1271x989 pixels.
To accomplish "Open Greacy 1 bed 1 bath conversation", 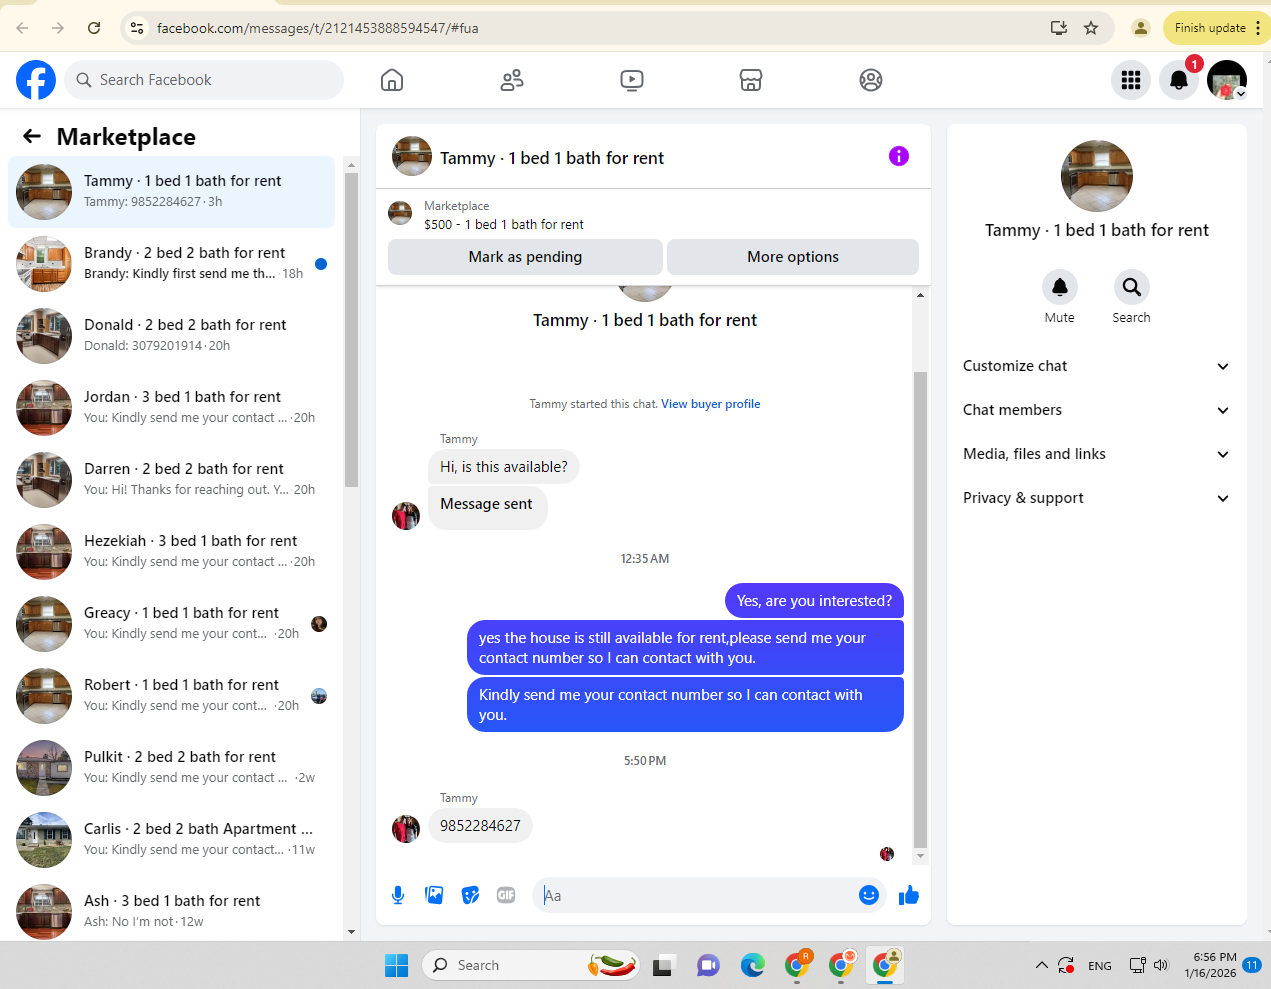I will pos(172,624).
